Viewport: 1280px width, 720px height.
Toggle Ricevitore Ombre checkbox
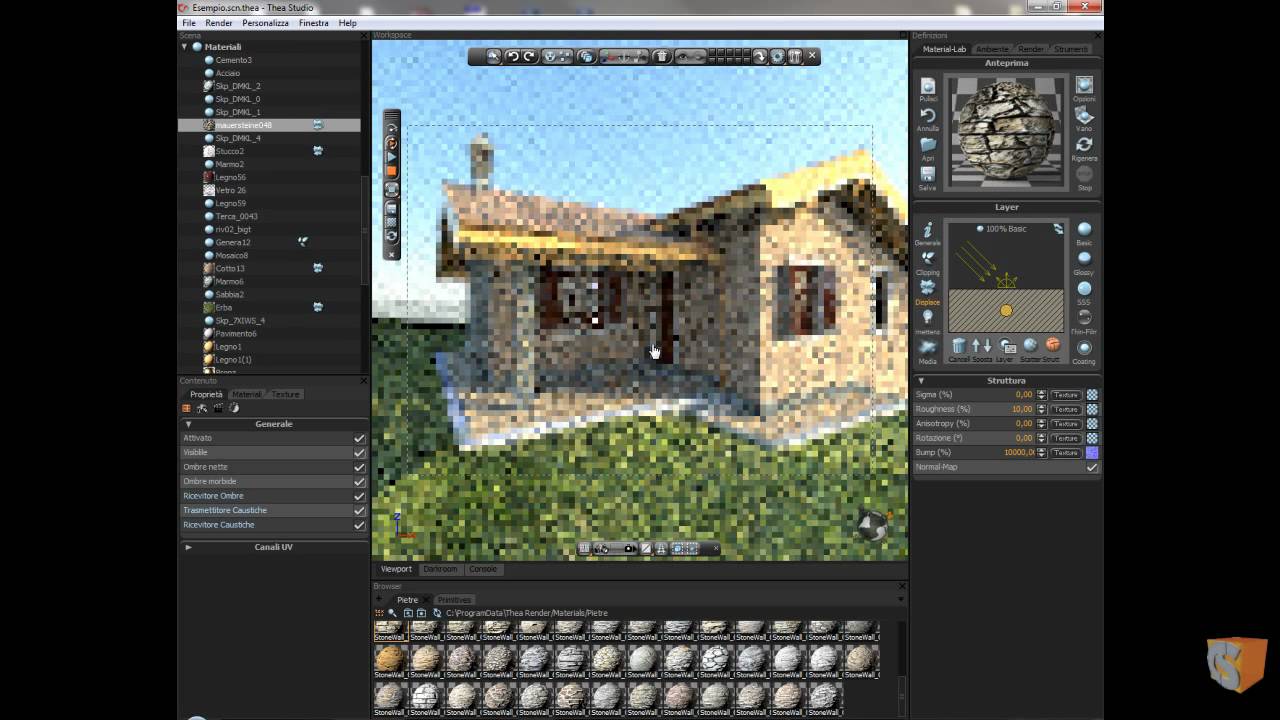[x=359, y=496]
